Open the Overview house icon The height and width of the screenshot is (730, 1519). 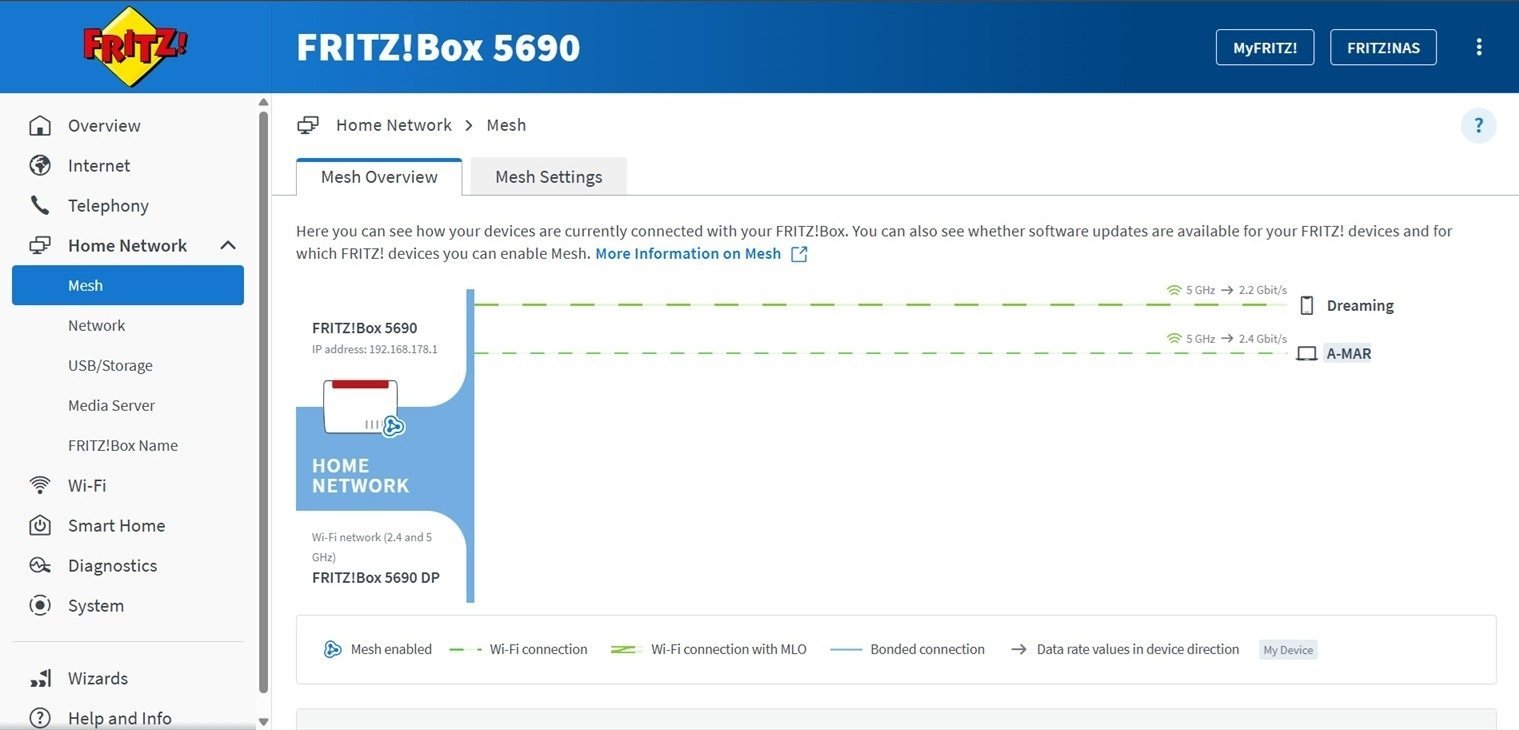pyautogui.click(x=40, y=126)
